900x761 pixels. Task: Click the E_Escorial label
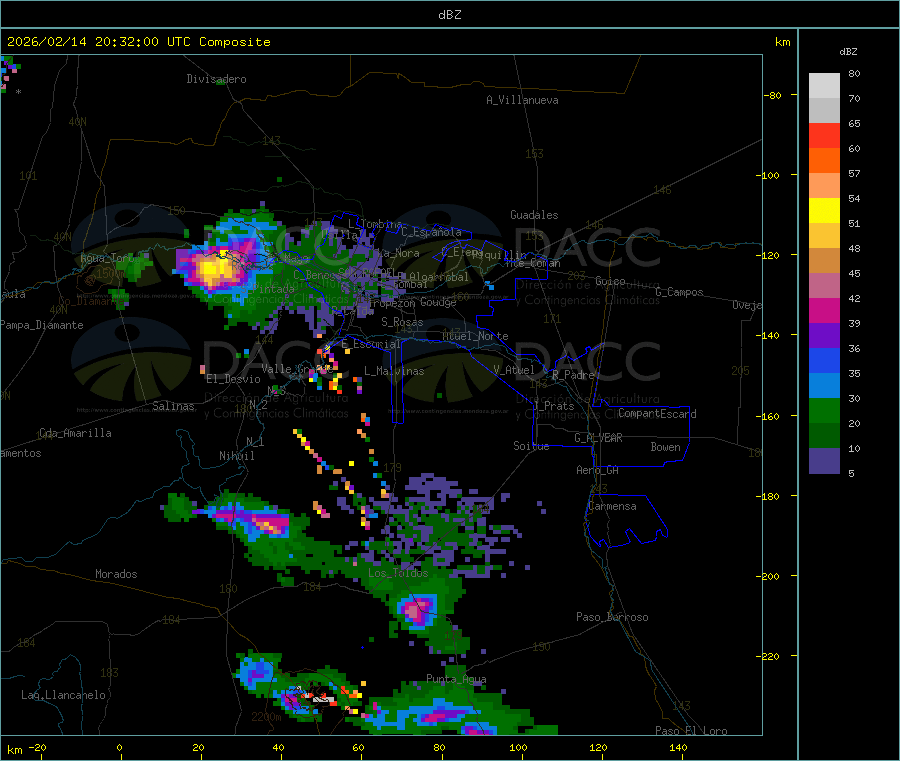(x=371, y=344)
